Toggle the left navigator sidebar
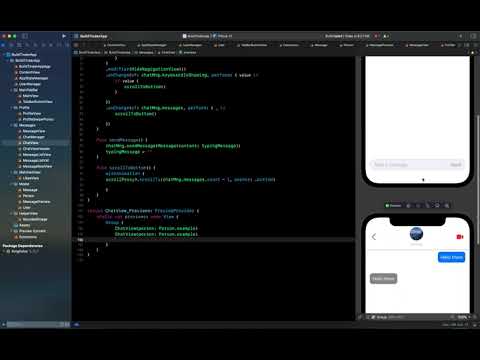Image resolution: width=480 pixels, height=360 pixels. (x=25, y=36)
